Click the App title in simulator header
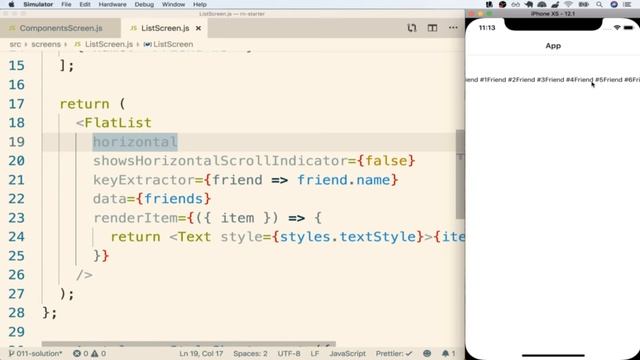The image size is (640, 360). click(553, 46)
